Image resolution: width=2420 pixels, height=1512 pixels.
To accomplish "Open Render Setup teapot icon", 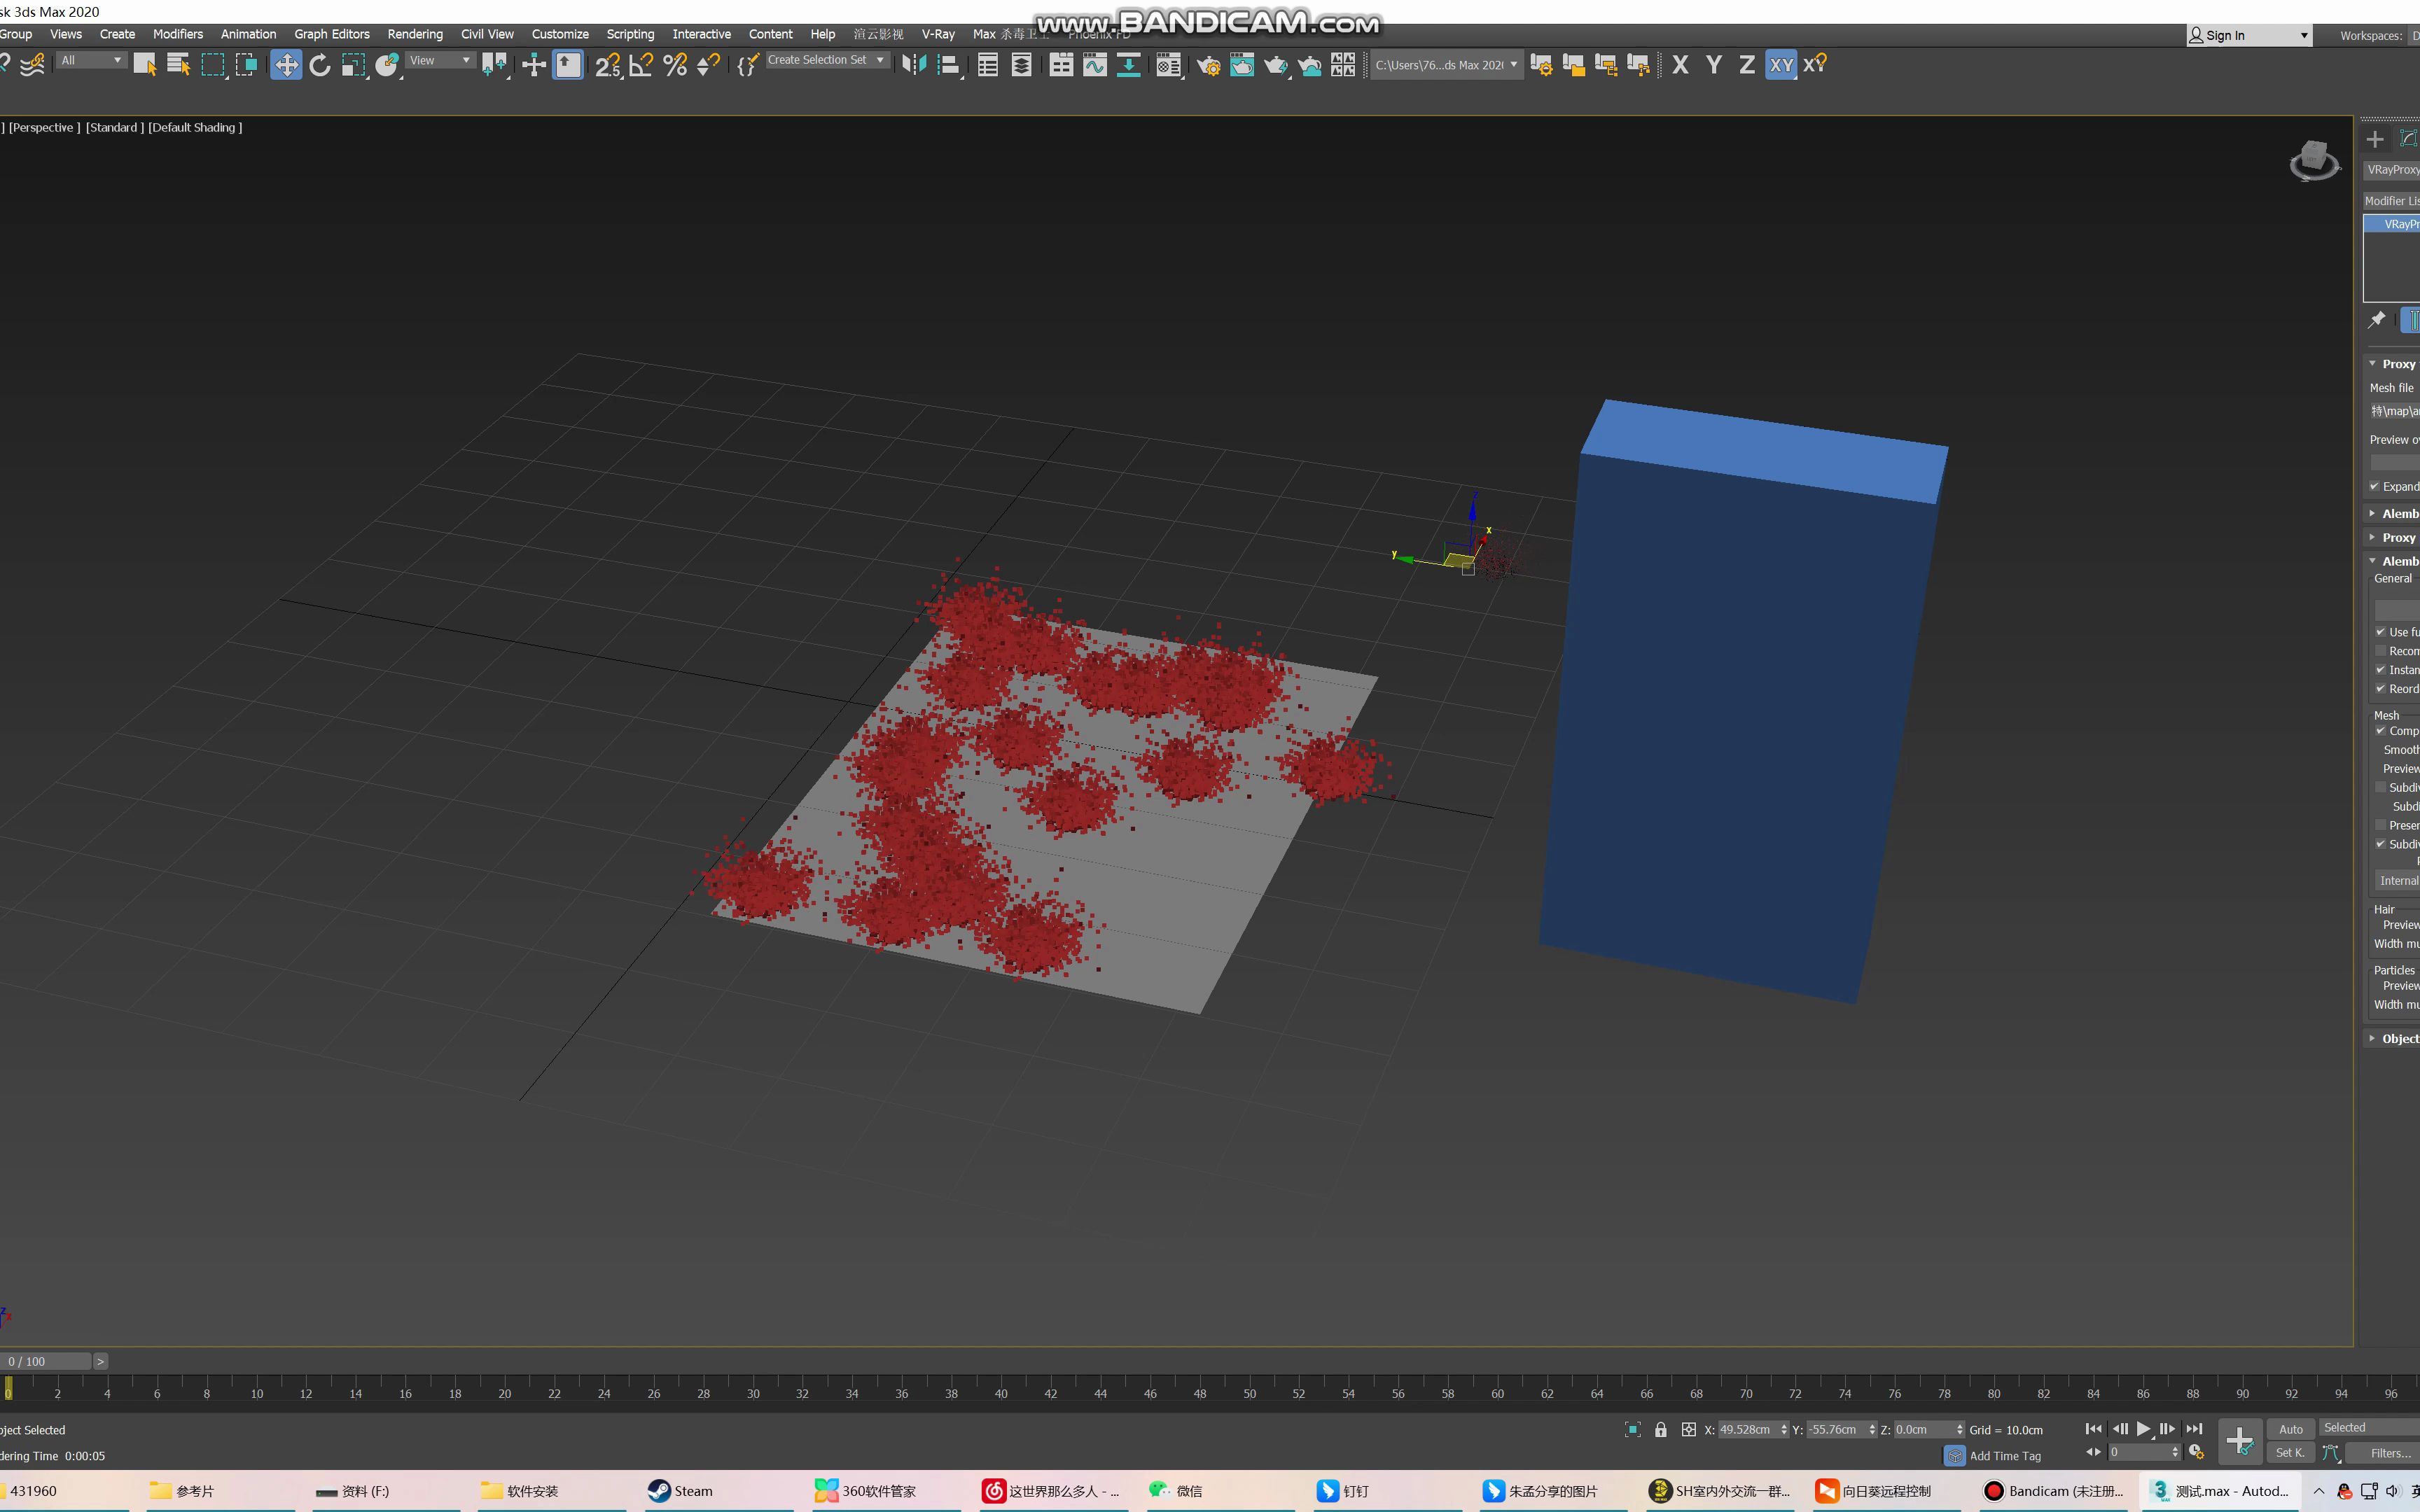I will point(1208,66).
